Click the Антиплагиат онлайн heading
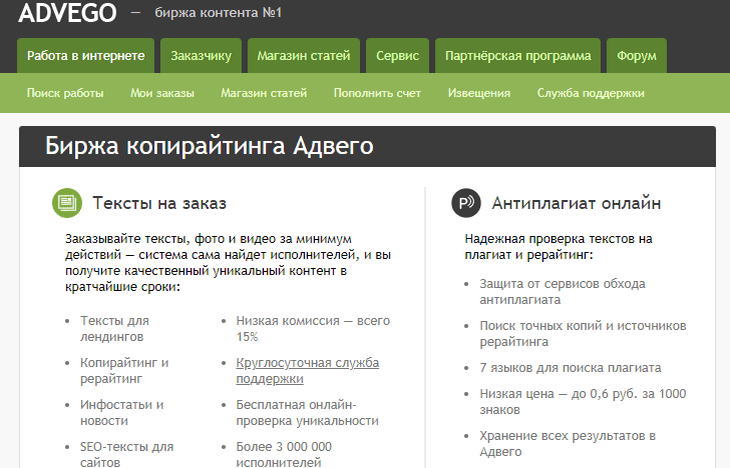The height and width of the screenshot is (468, 730). 576,203
